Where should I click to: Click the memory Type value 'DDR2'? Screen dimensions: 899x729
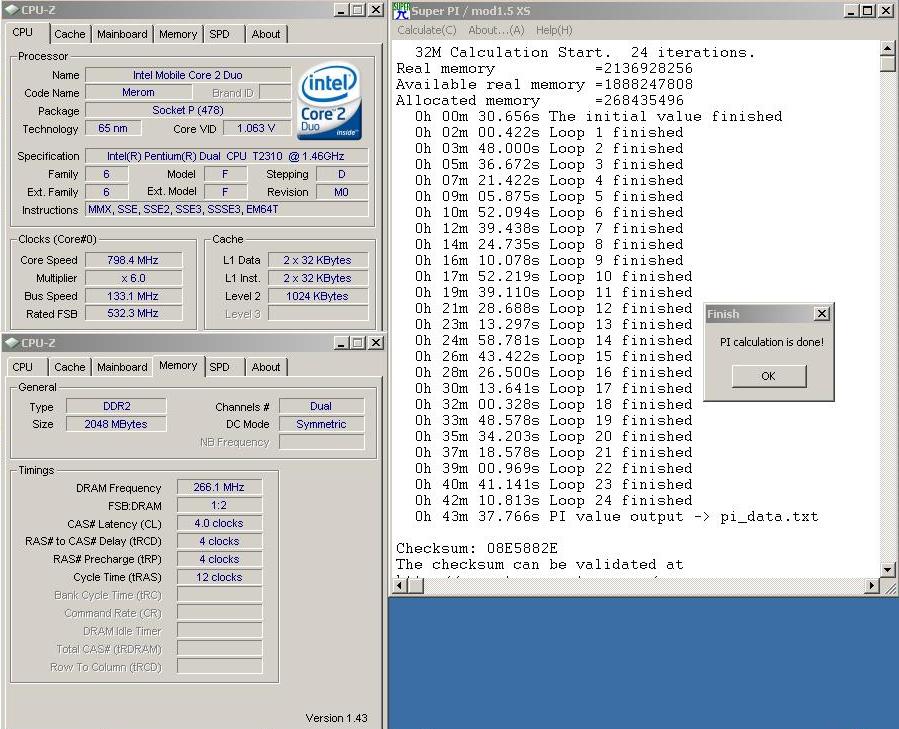[x=116, y=406]
